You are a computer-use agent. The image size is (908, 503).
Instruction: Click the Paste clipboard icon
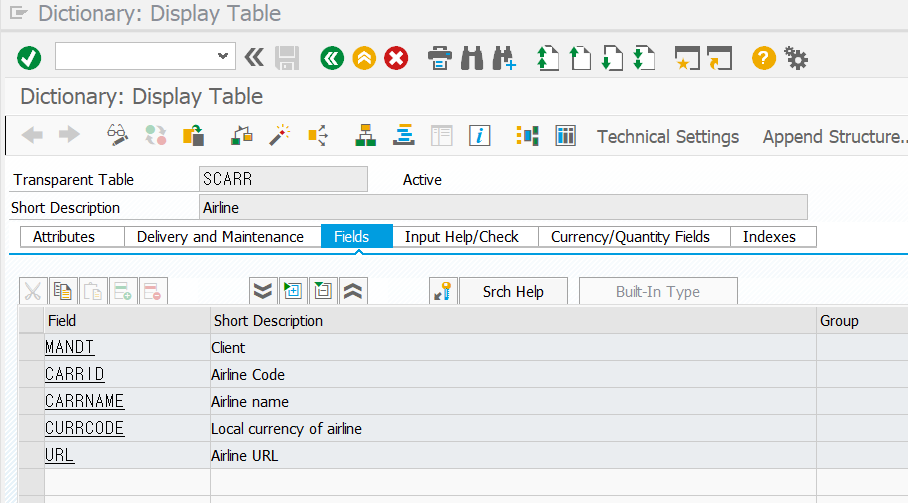93,291
